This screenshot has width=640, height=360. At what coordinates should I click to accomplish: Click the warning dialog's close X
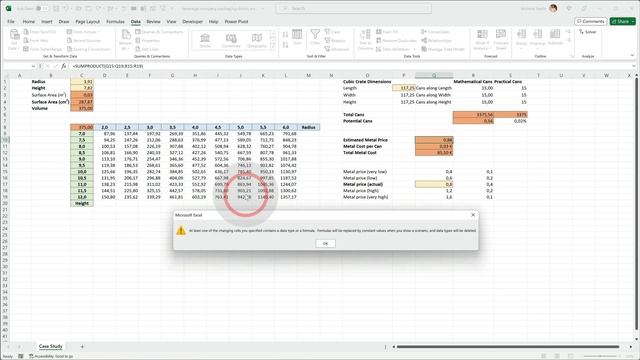click(x=473, y=215)
